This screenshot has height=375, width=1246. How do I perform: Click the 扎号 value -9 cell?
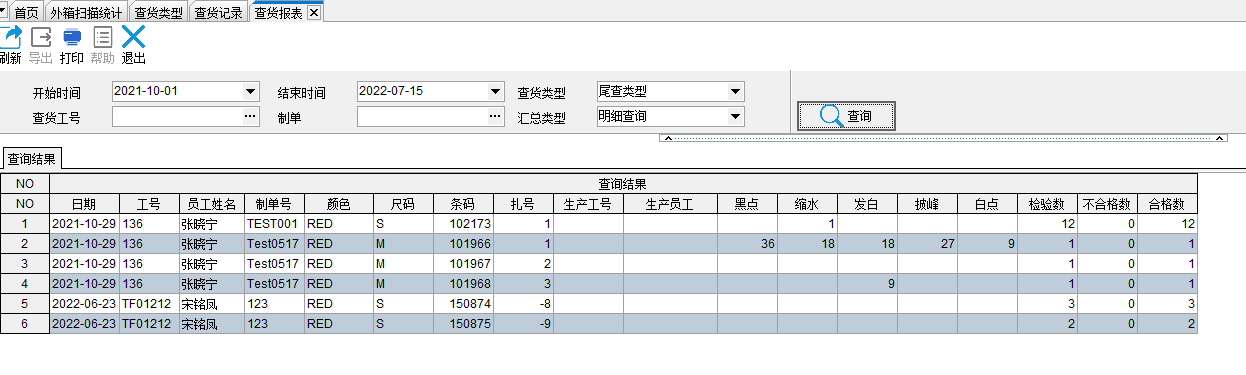click(523, 324)
